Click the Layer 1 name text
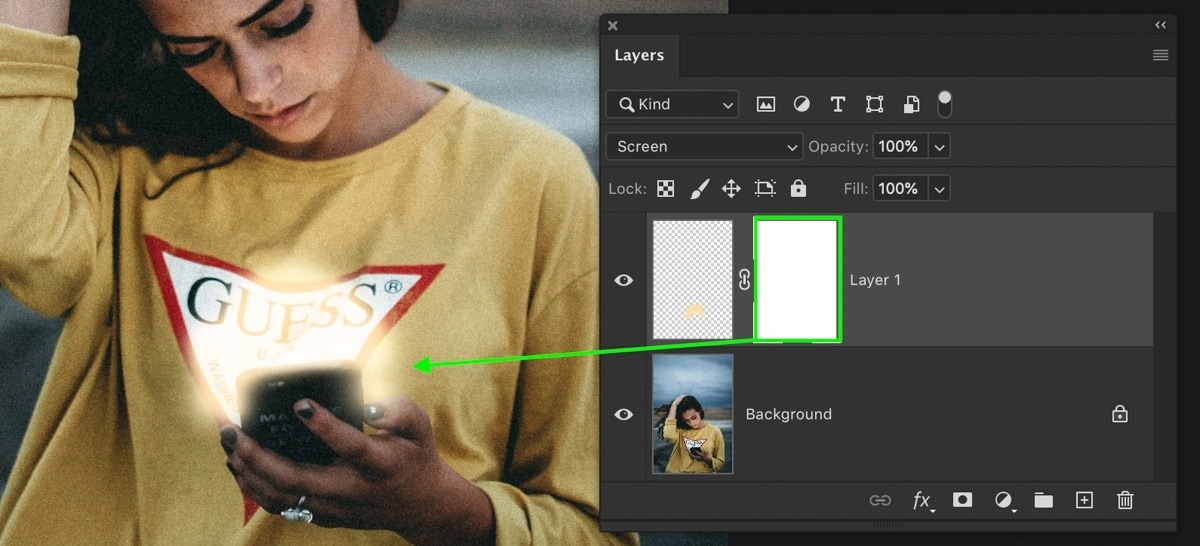This screenshot has width=1200, height=546. pos(875,280)
